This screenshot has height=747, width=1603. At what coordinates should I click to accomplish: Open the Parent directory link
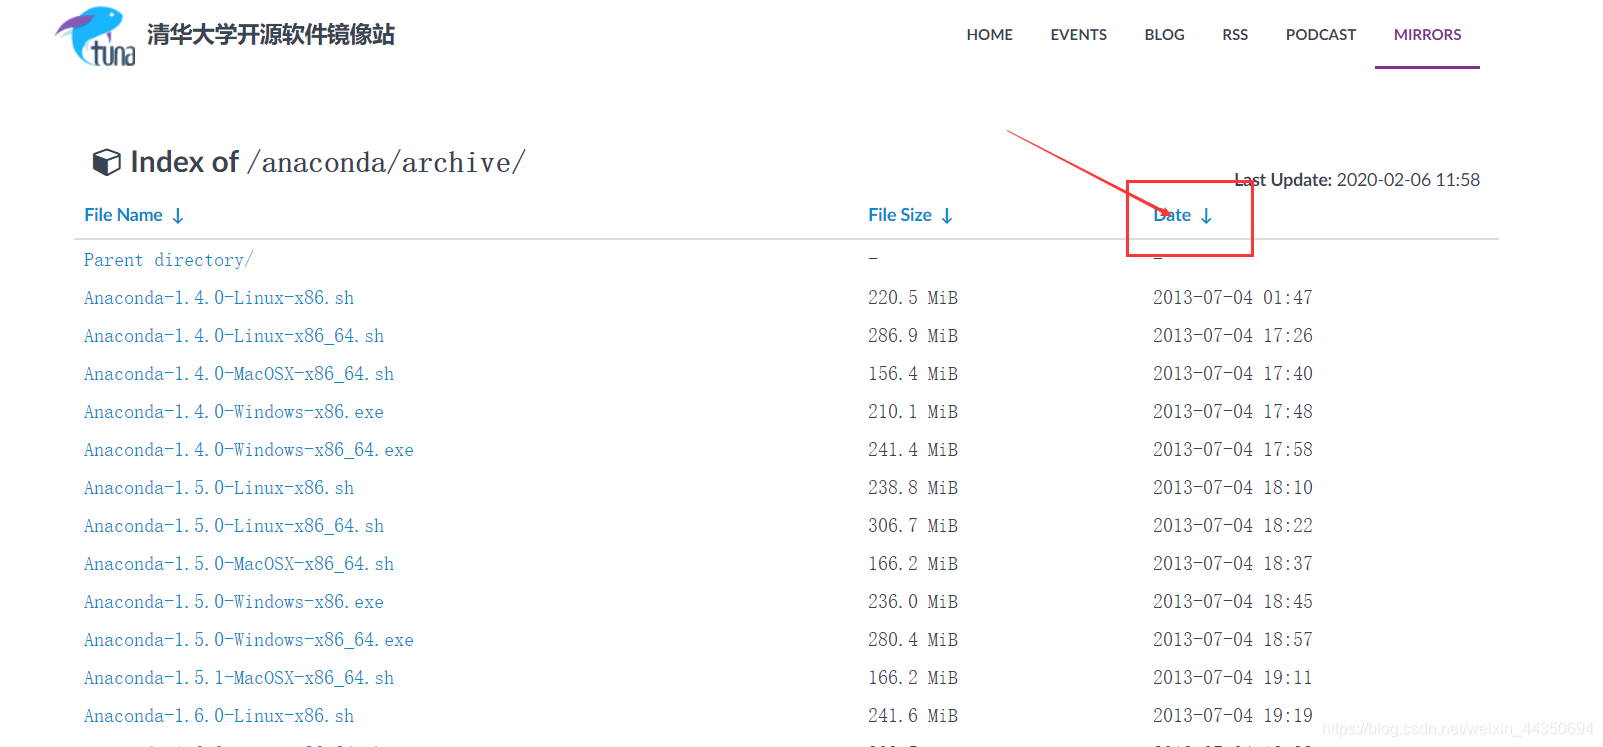coord(168,260)
